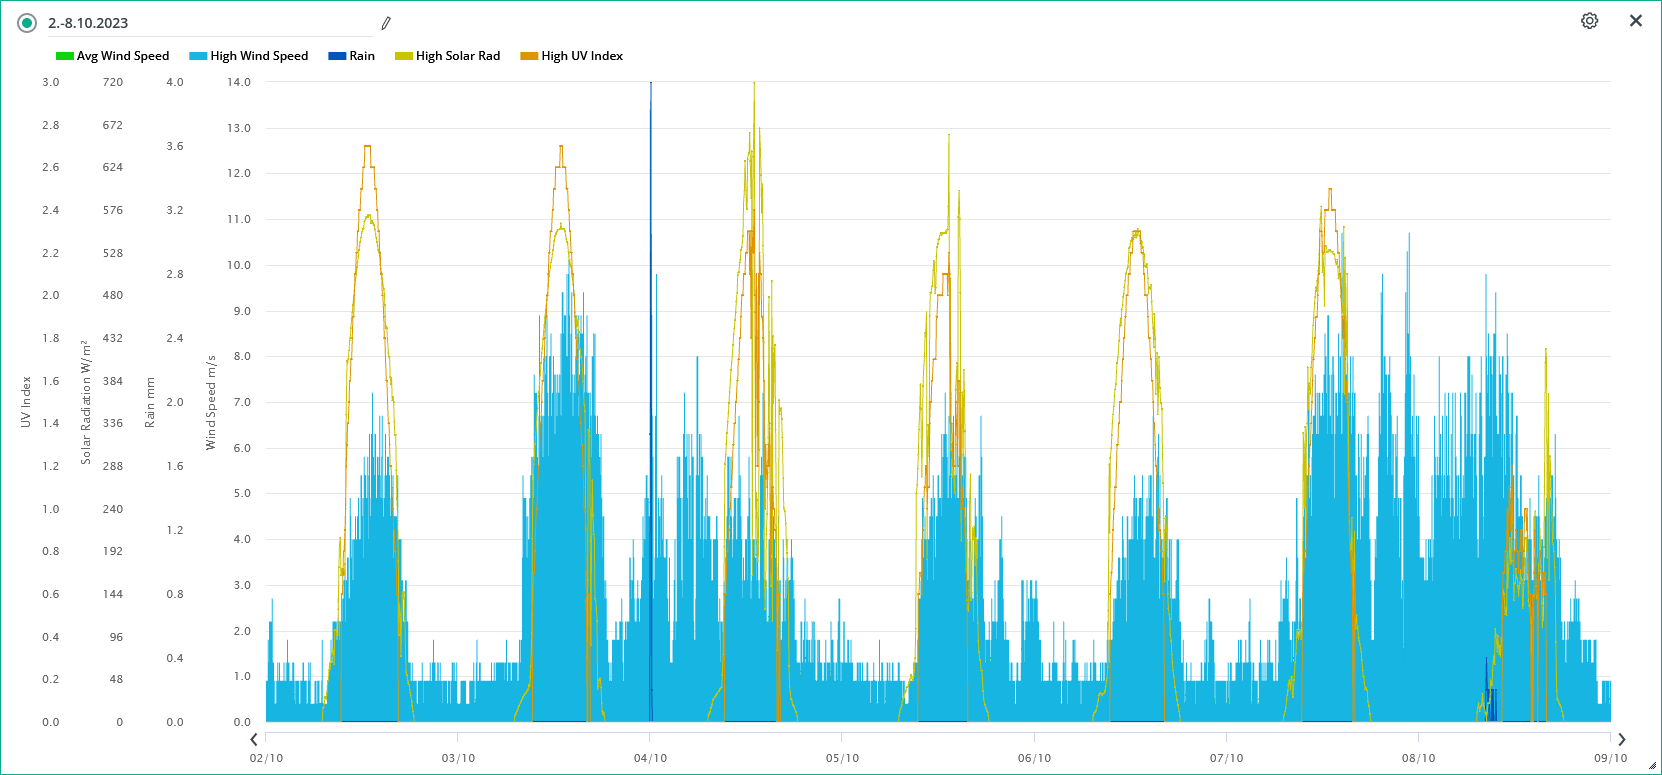The image size is (1662, 775).
Task: Click the 'Rain mm' axis title
Action: 150,402
